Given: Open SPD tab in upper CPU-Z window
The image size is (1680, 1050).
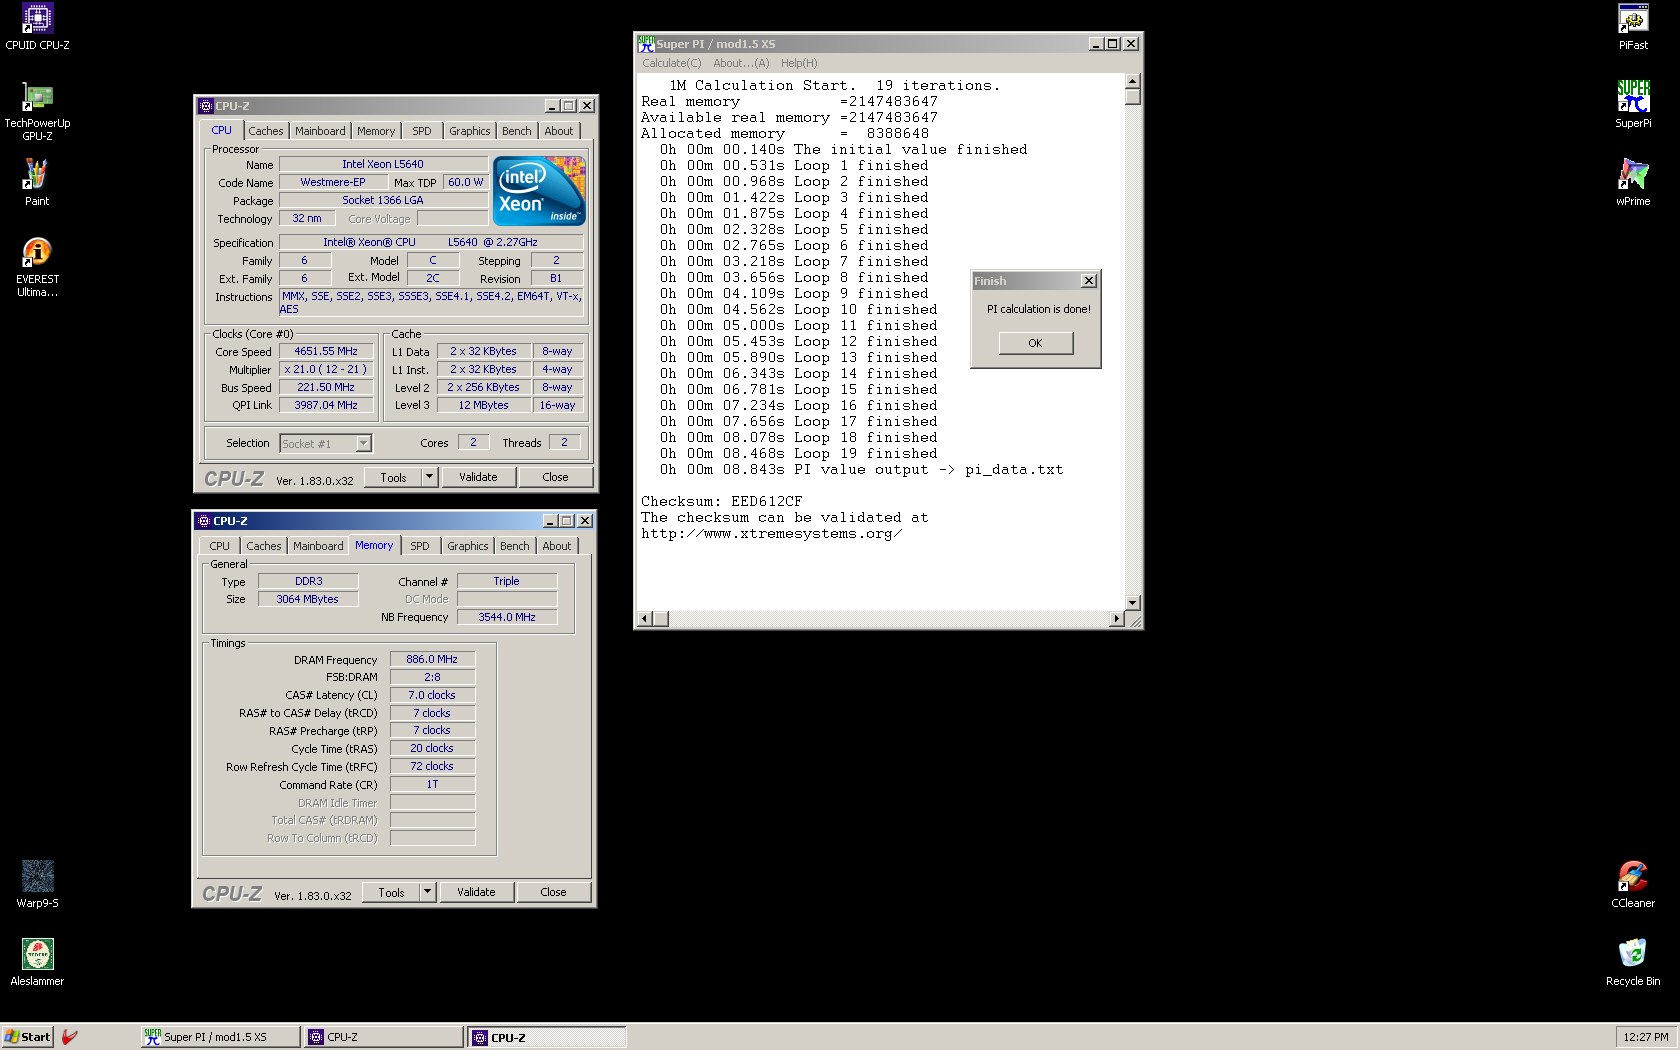Looking at the screenshot, I should (422, 131).
